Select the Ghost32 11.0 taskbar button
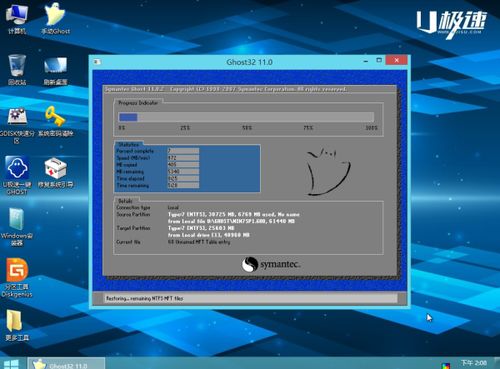The height and width of the screenshot is (369, 500). (x=66, y=363)
